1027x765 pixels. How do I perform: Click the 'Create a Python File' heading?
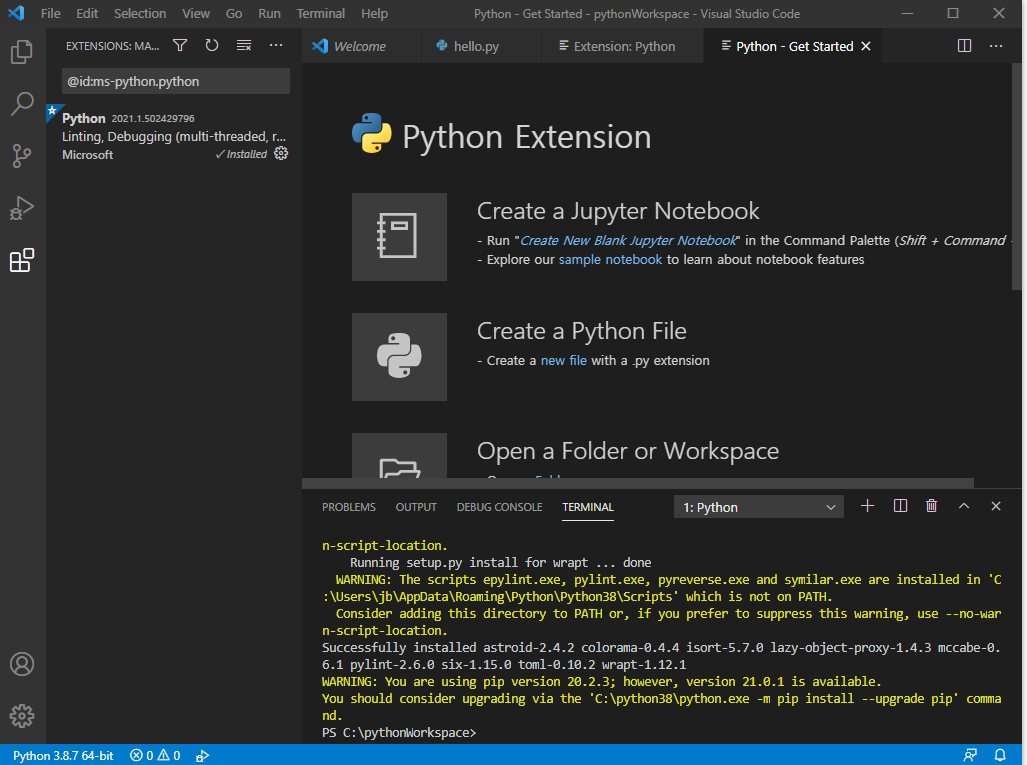[582, 331]
